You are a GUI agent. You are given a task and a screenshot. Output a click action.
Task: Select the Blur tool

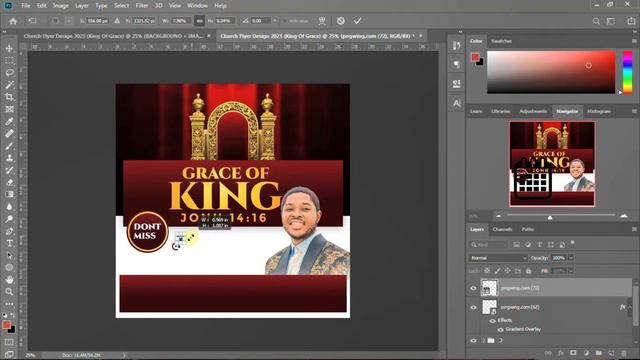(x=9, y=207)
